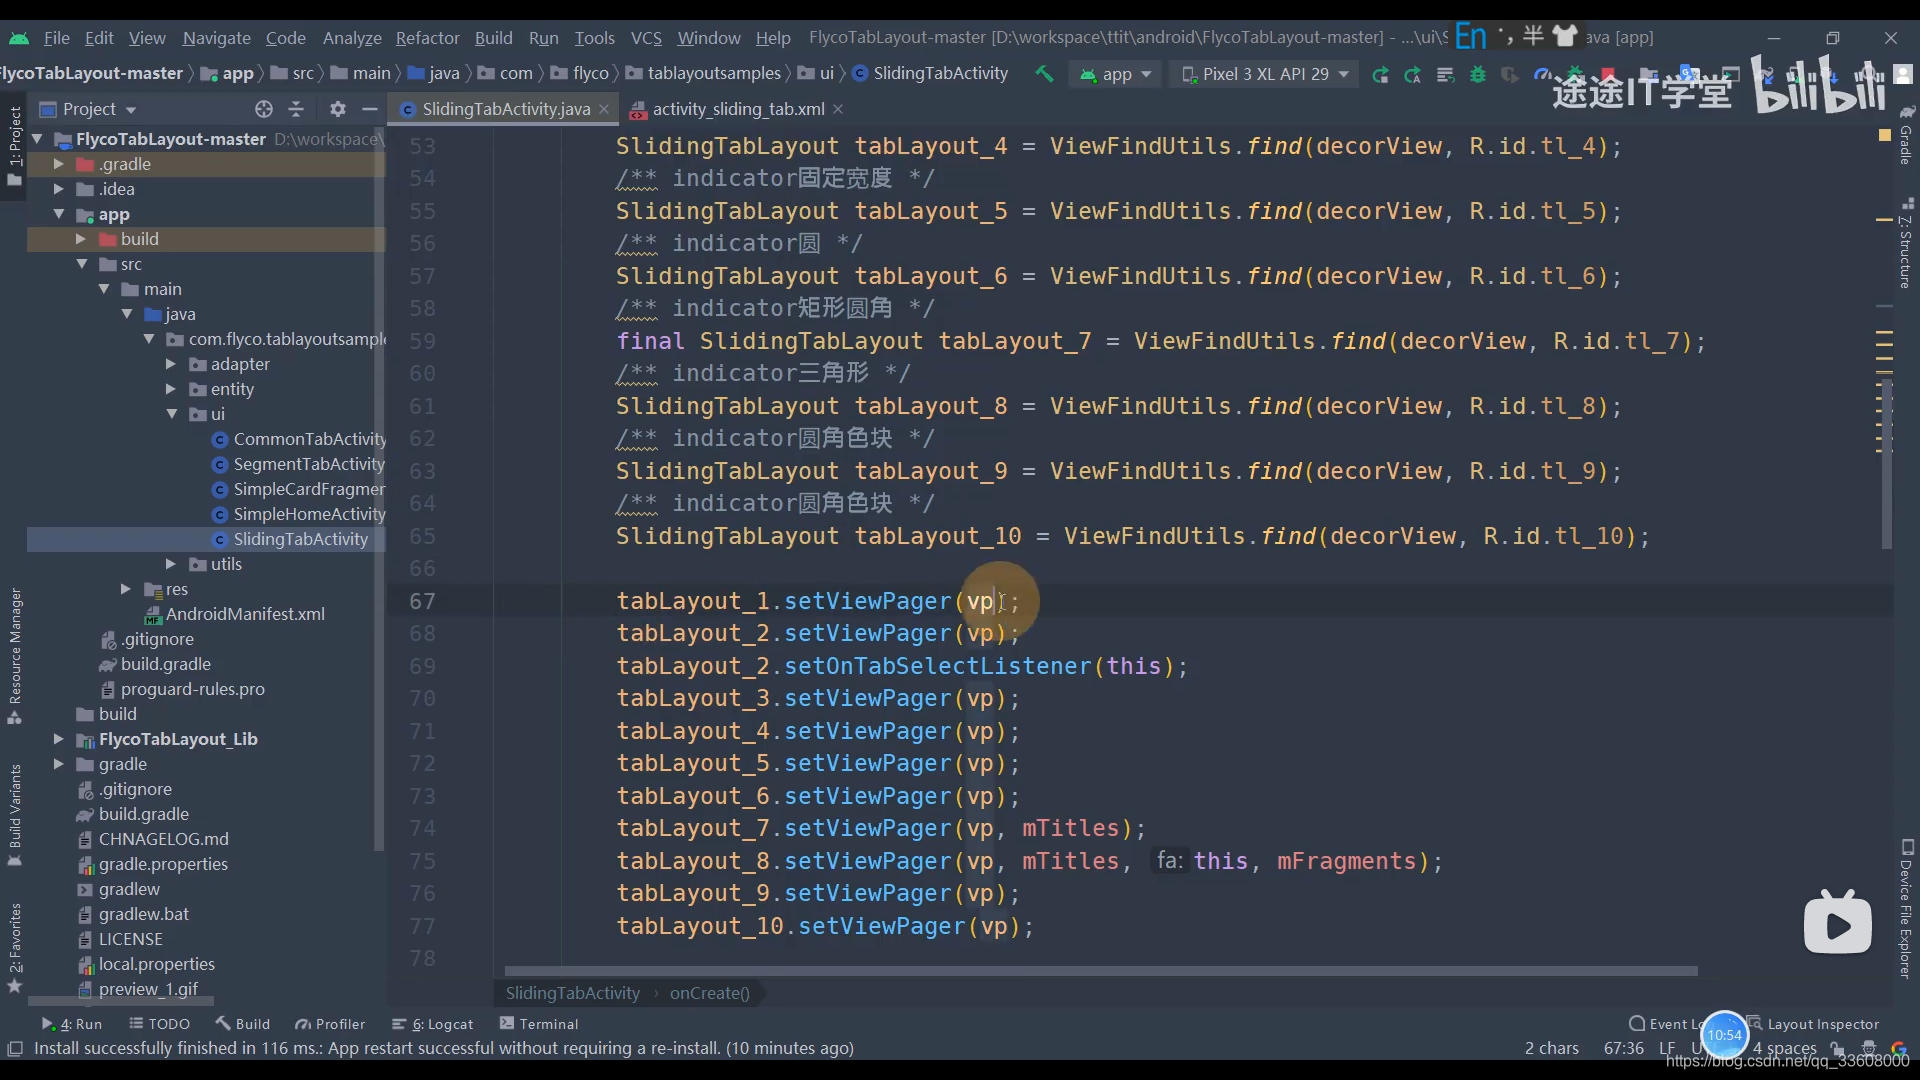The image size is (1920, 1080).
Task: Toggle the Project side panel tab
Action: (x=14, y=147)
